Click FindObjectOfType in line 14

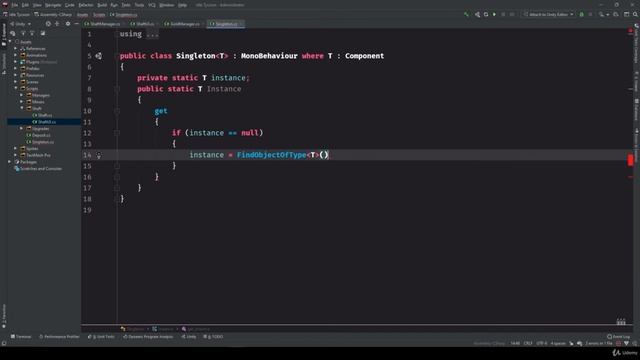click(271, 155)
